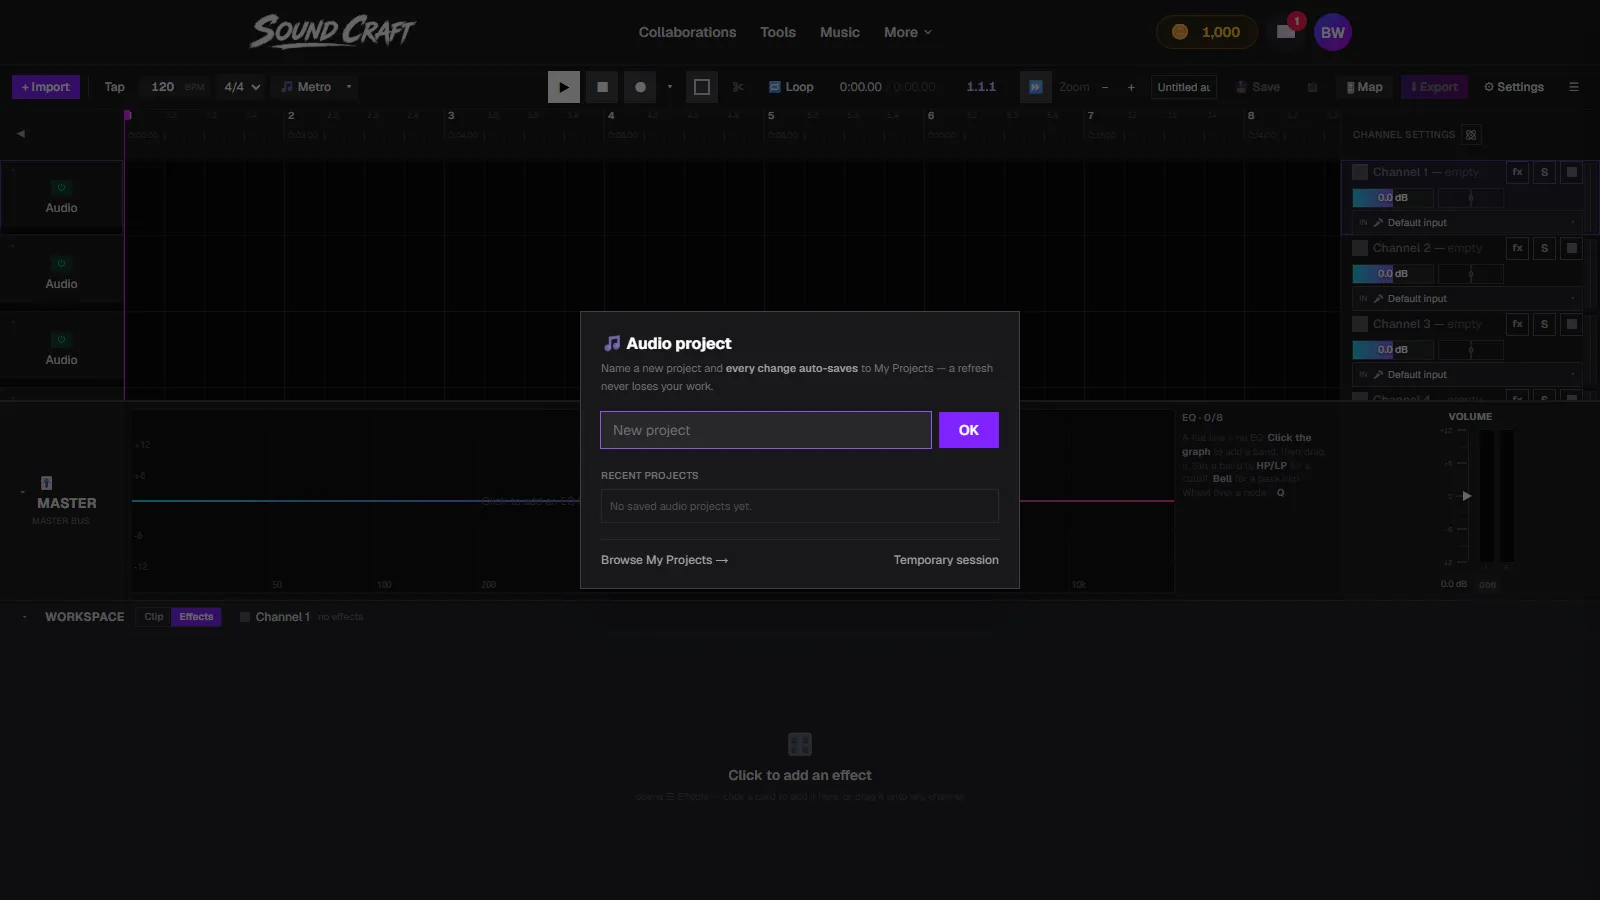Zoom in with the plus button
Image resolution: width=1600 pixels, height=900 pixels.
click(x=1131, y=87)
